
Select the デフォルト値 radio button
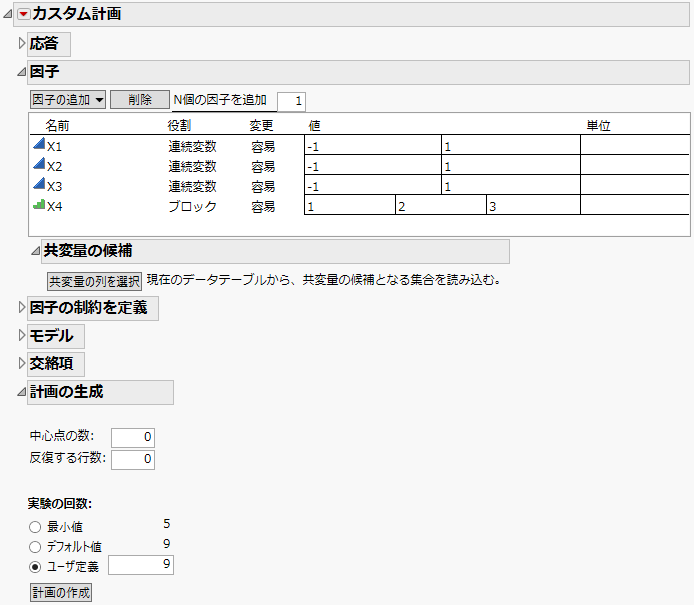click(35, 547)
